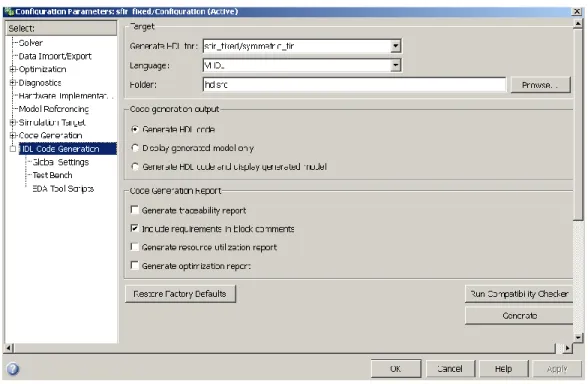
Task: Select Diagnostics label in tree
Action: tap(40, 82)
